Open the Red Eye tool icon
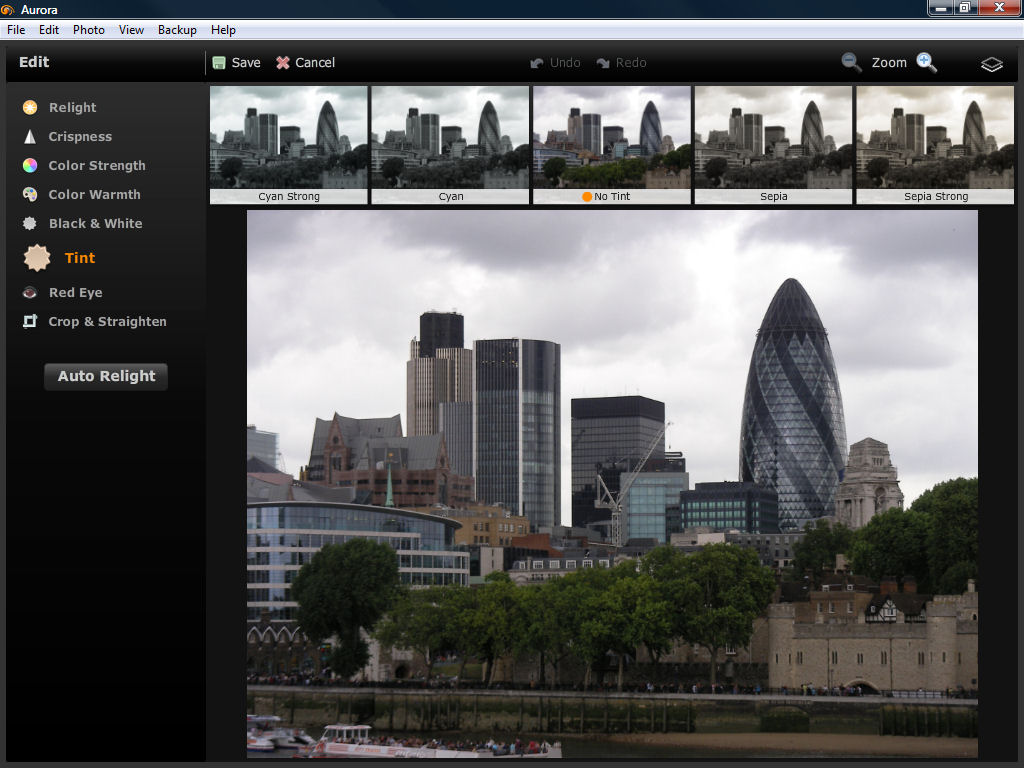Image resolution: width=1024 pixels, height=768 pixels. coord(30,293)
